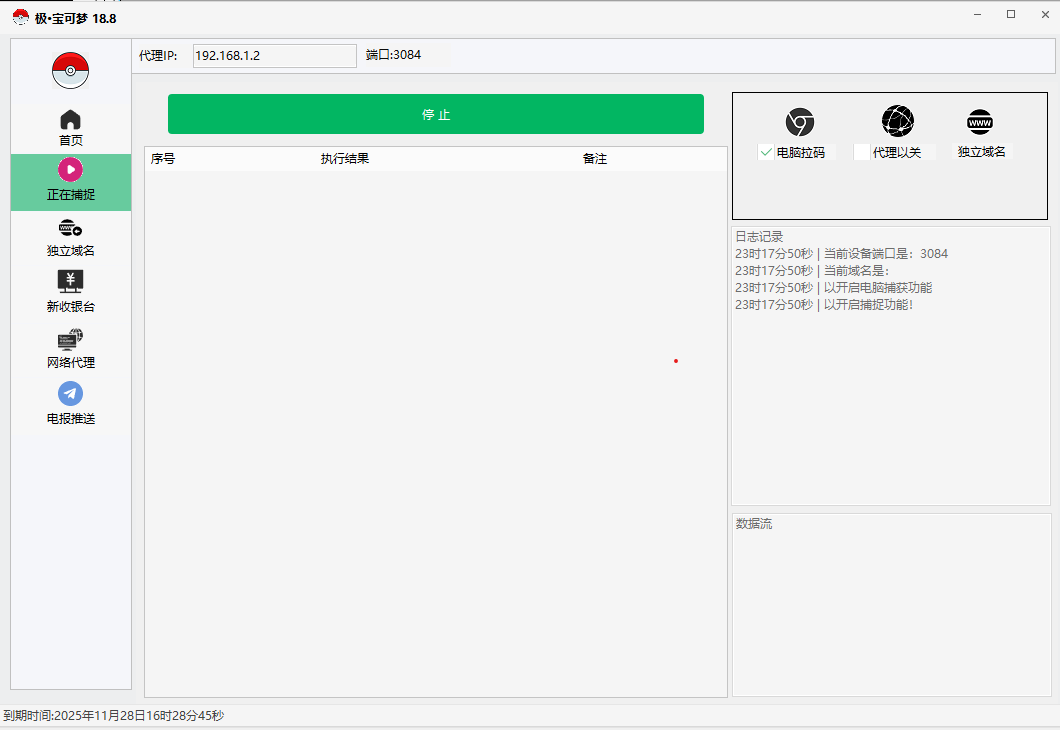Select the 新收银台 monitor icon
Viewport: 1060px width, 730px height.
pyautogui.click(x=70, y=281)
